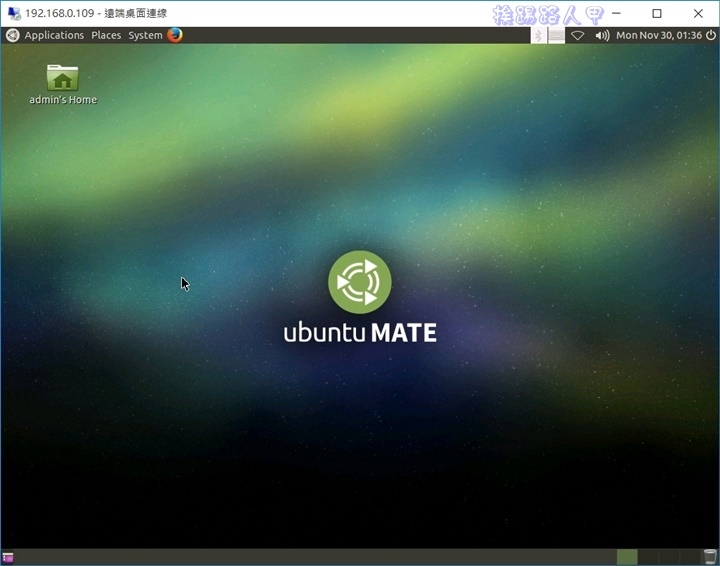
Task: Open the Places menu
Action: pos(106,35)
